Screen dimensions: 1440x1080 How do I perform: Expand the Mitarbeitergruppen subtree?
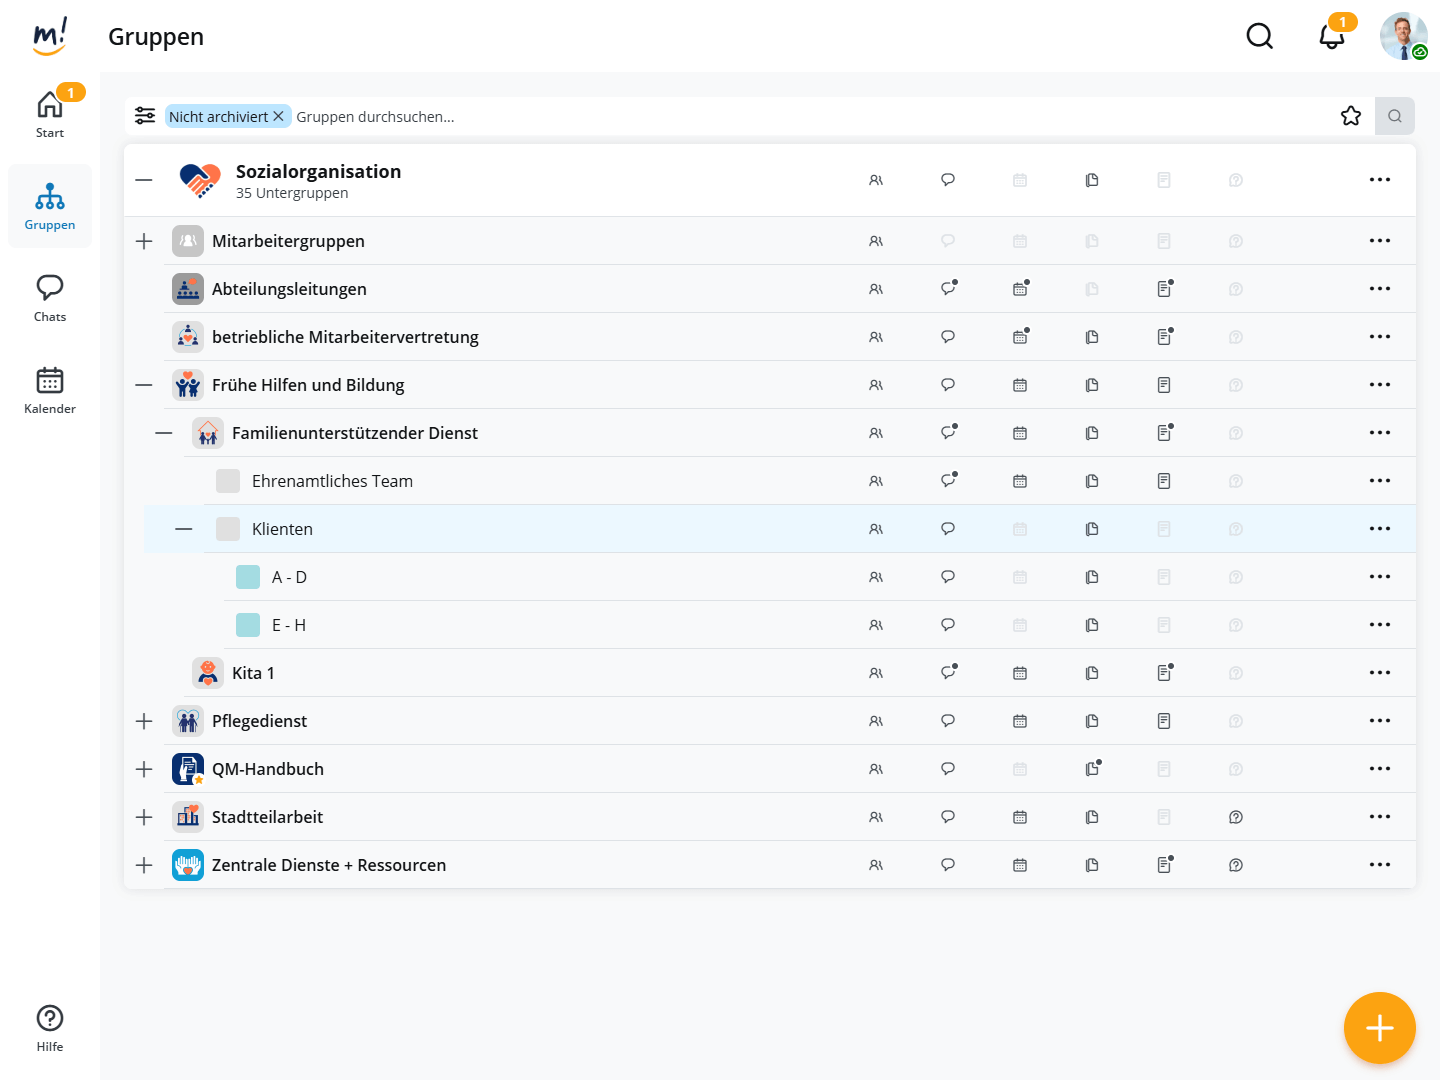click(144, 241)
